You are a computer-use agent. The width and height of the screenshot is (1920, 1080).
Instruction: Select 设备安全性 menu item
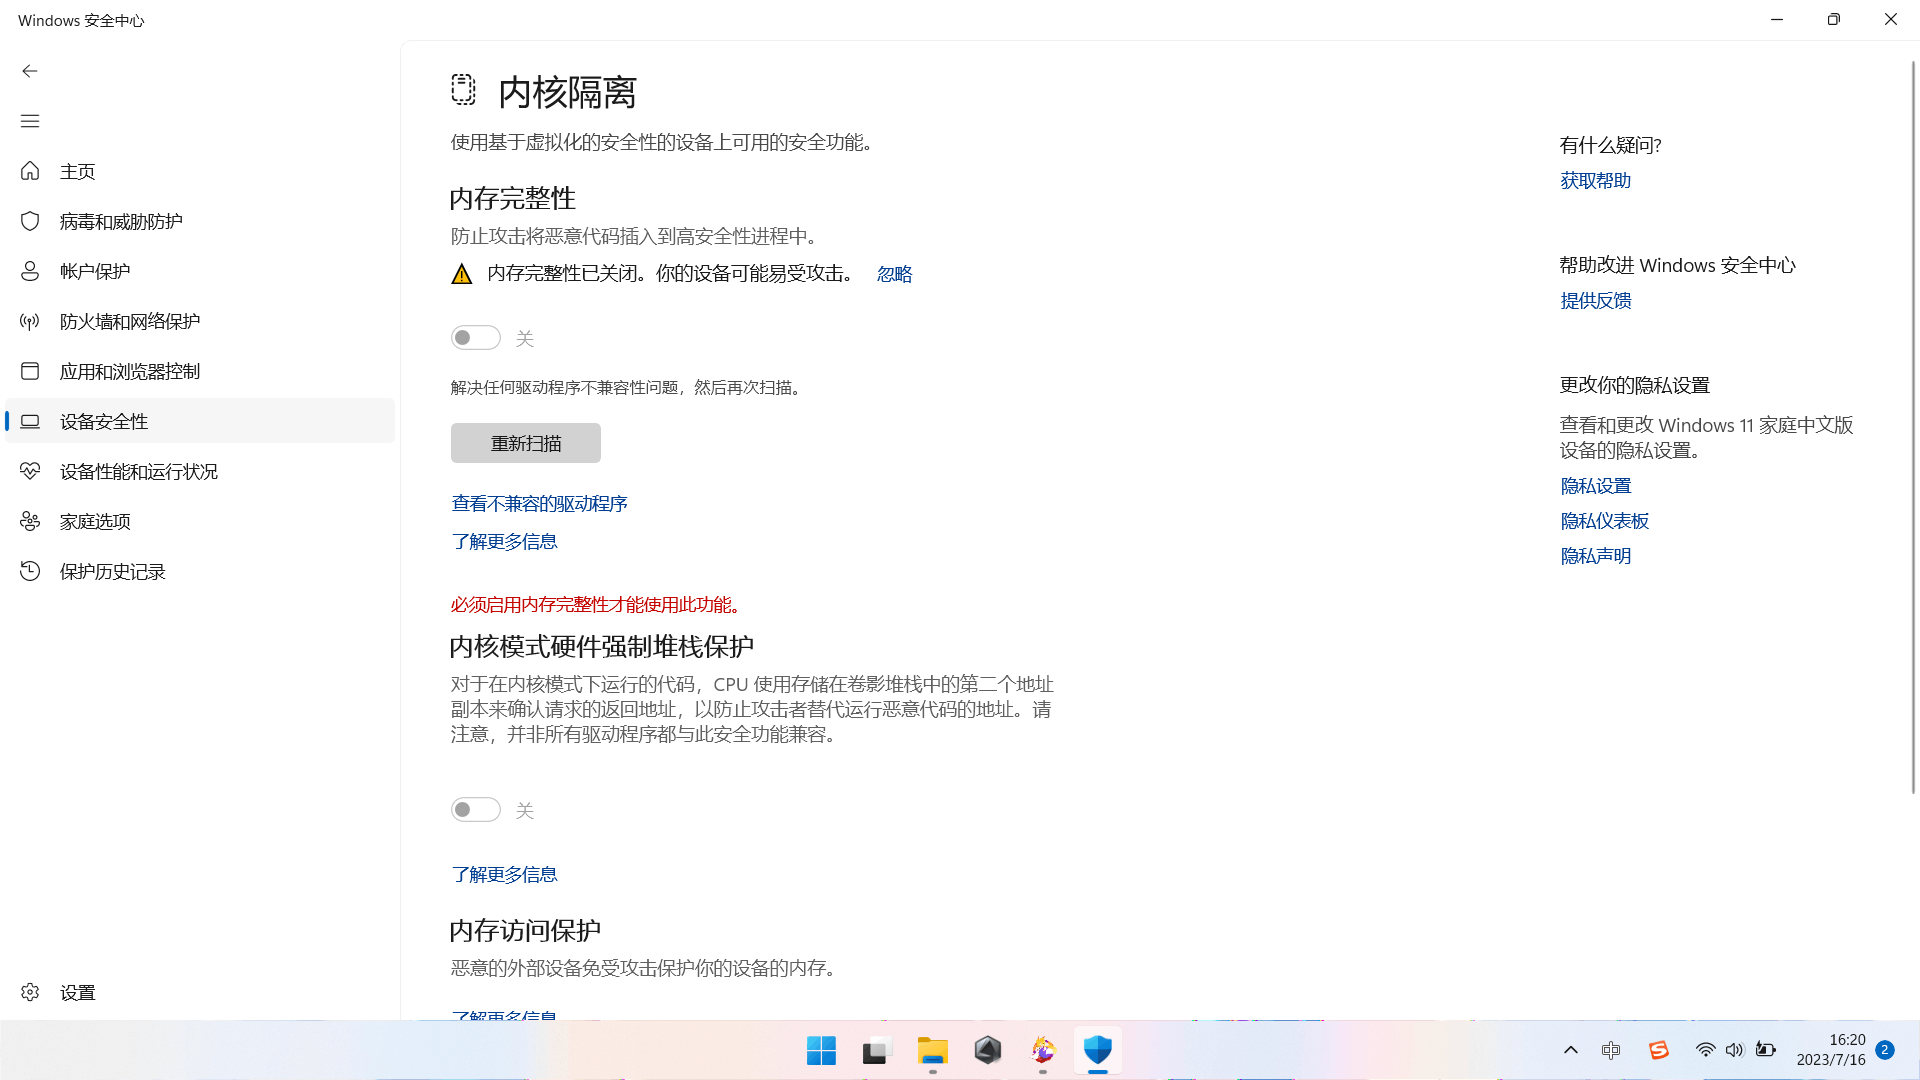(104, 421)
